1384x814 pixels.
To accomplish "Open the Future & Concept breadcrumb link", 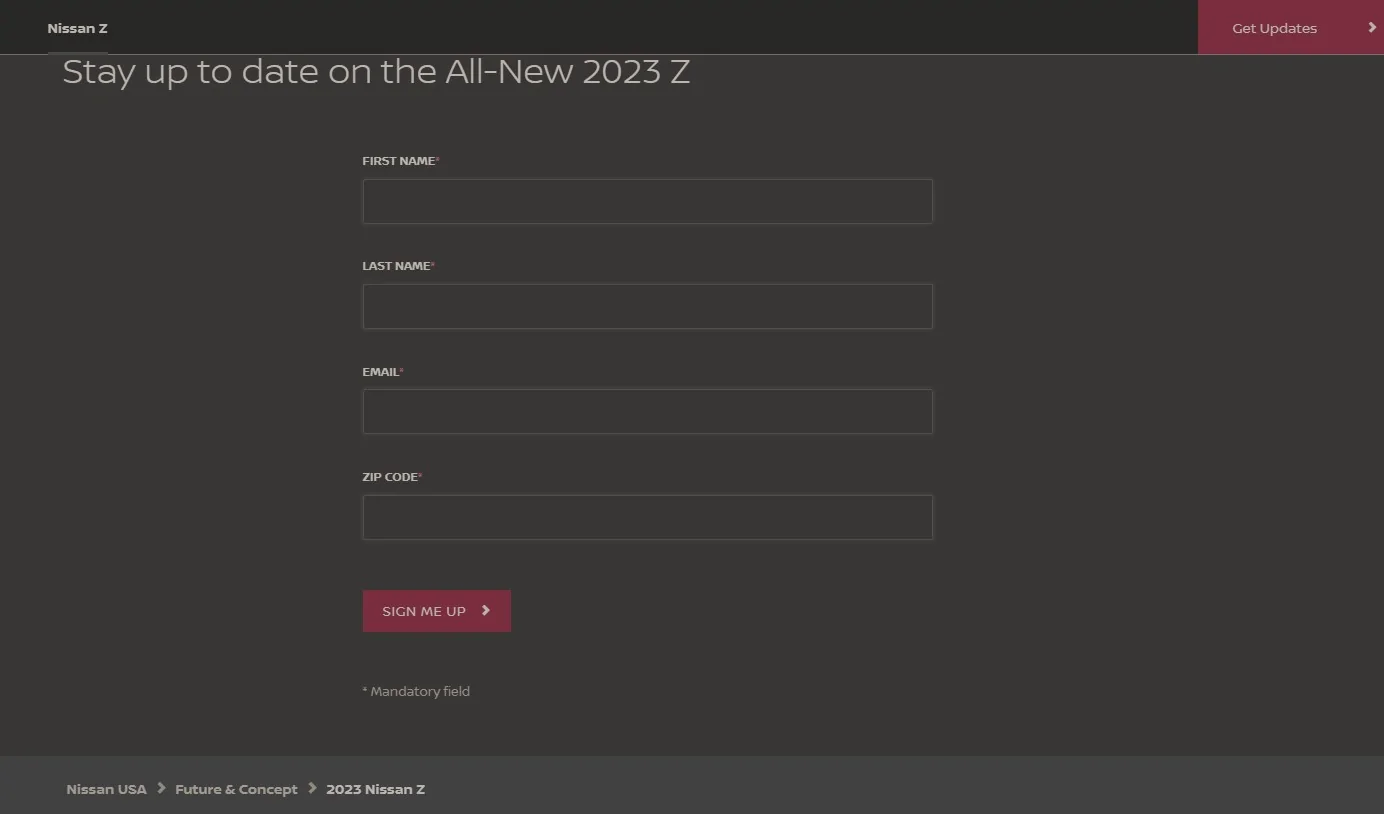I will (x=236, y=789).
